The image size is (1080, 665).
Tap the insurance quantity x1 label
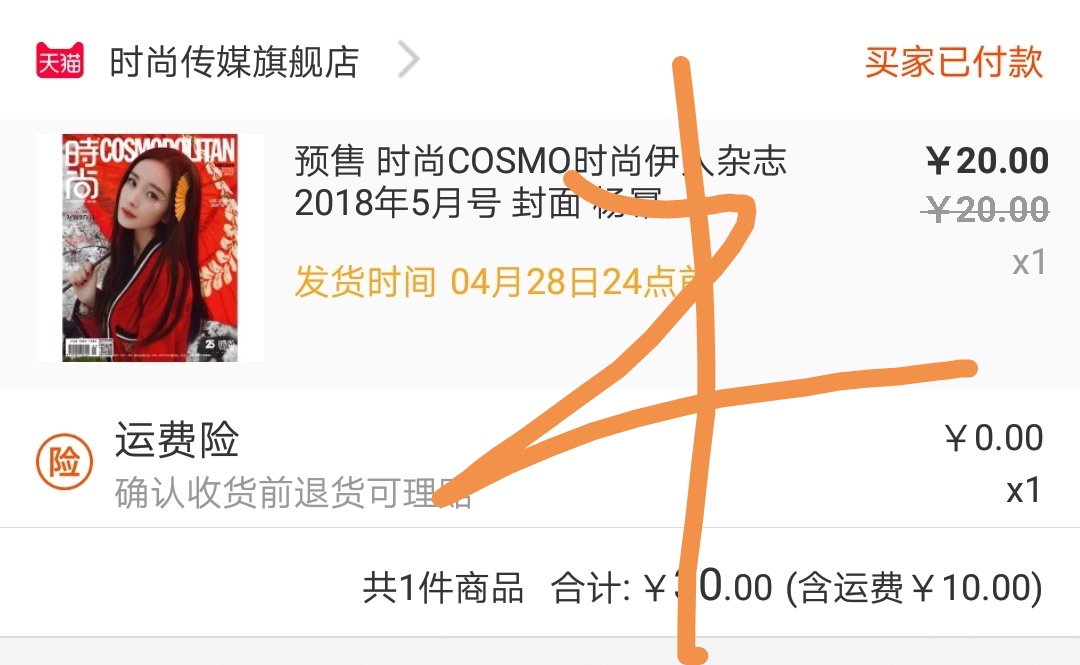tap(1024, 491)
